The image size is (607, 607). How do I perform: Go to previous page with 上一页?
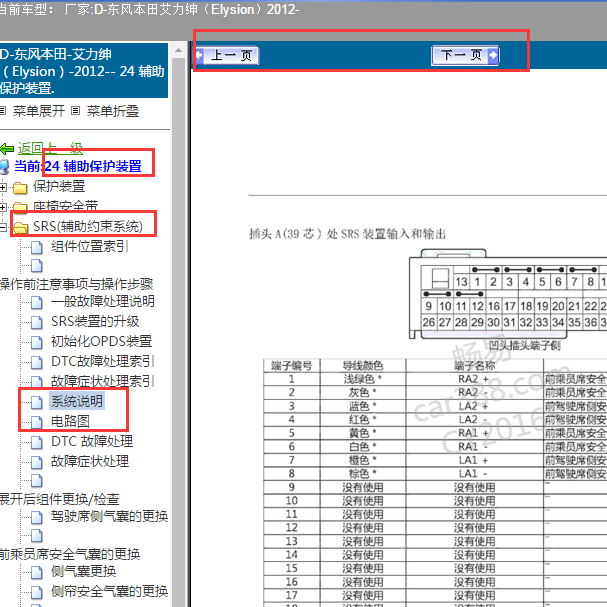(229, 56)
